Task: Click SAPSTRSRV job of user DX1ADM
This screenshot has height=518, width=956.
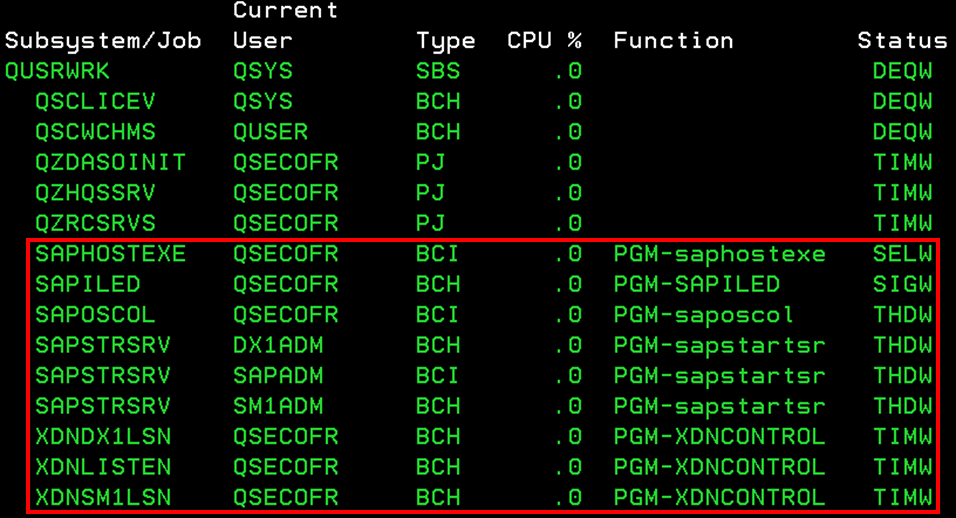Action: [x=103, y=346]
